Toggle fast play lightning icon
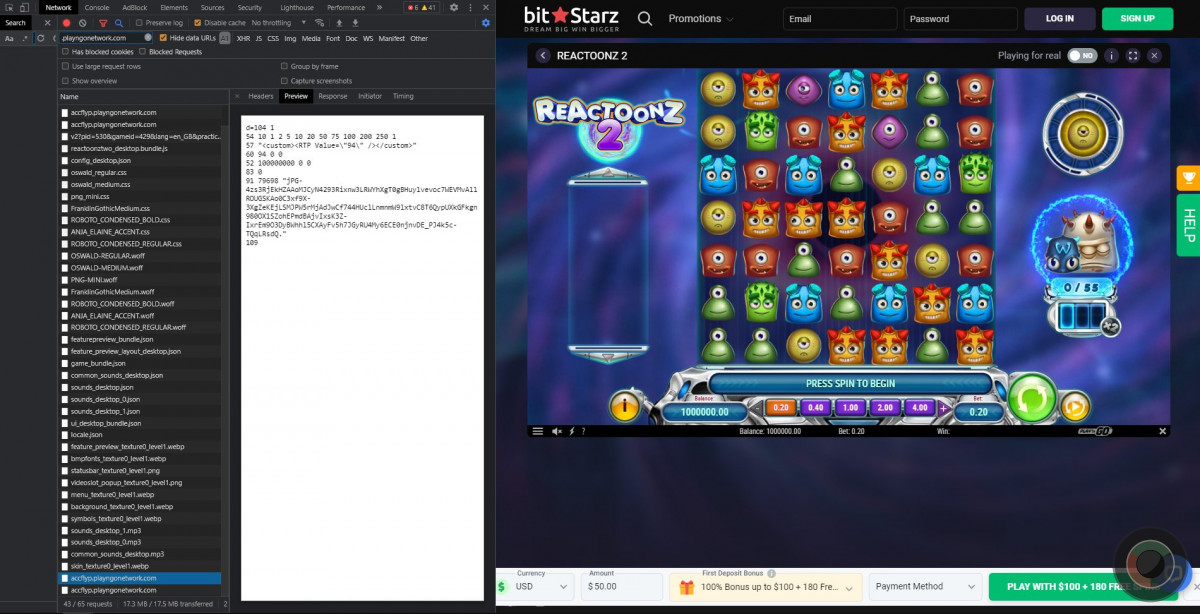The height and width of the screenshot is (614, 1200). (x=572, y=431)
